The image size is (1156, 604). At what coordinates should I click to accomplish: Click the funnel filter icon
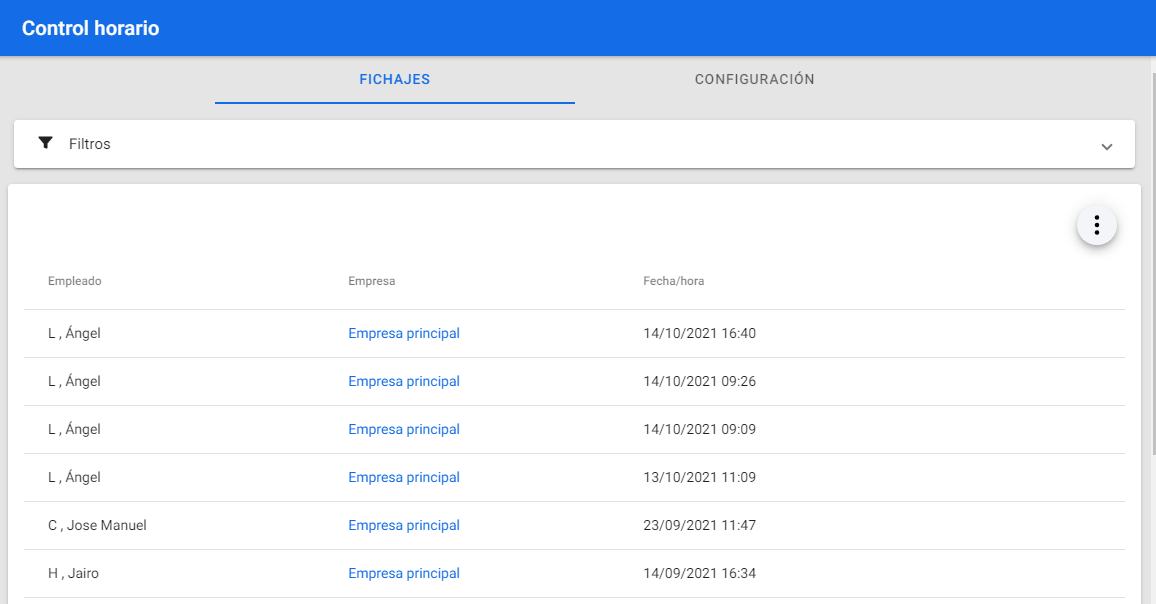[x=45, y=143]
